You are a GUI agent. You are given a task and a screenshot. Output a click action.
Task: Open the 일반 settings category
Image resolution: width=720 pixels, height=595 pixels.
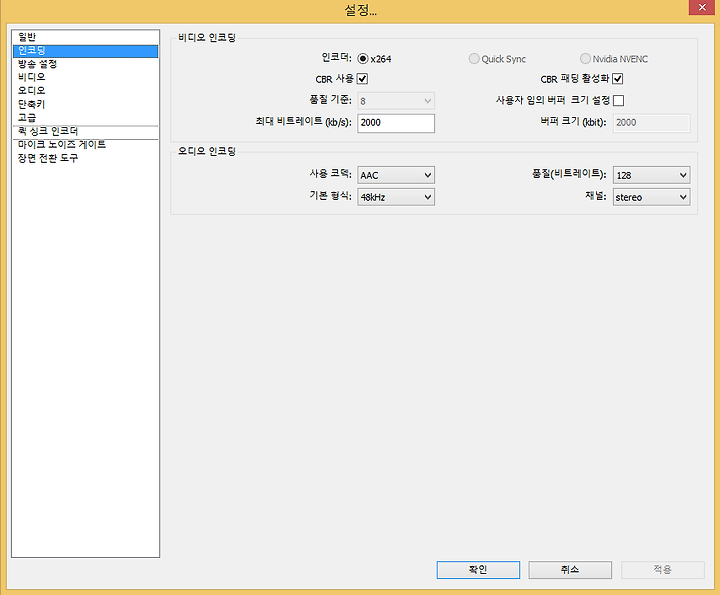pyautogui.click(x=85, y=37)
